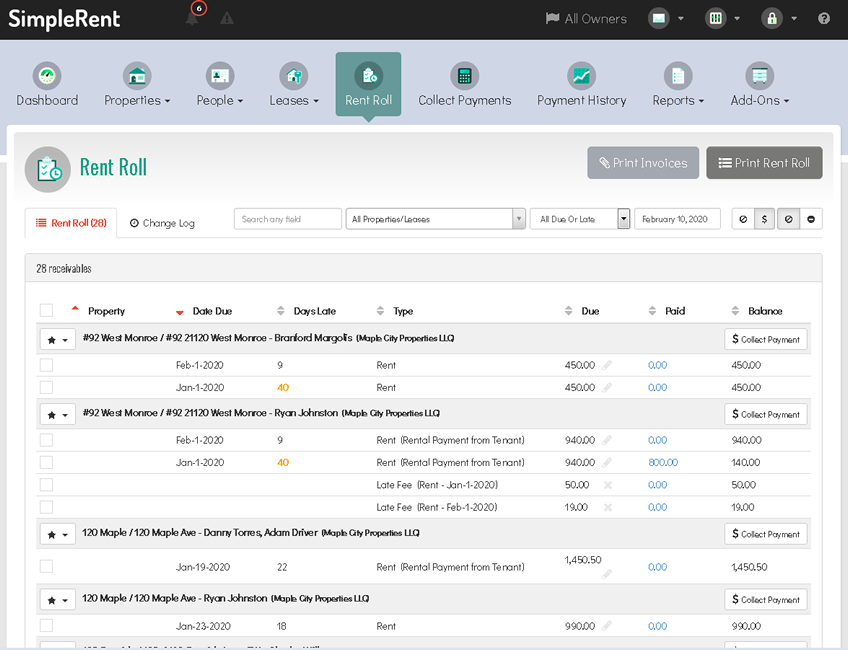Viewport: 848px width, 650px height.
Task: Check the Jan-23-2020 990.00 rent row
Action: click(47, 626)
